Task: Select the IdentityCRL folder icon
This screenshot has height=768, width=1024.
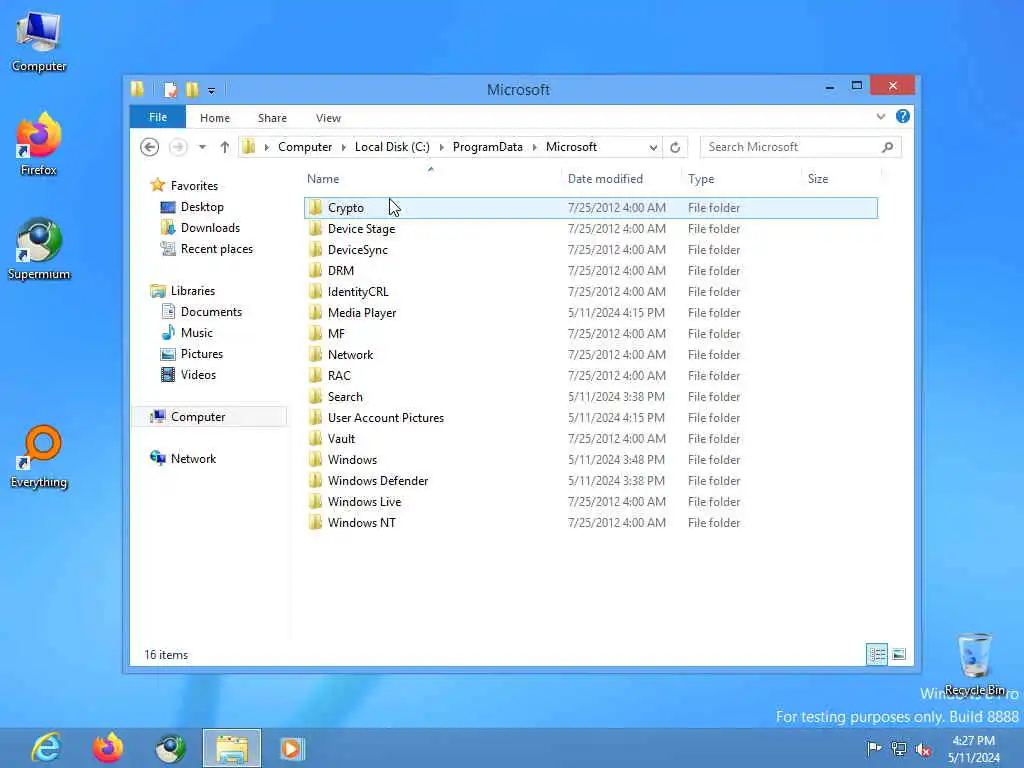Action: pyautogui.click(x=316, y=291)
